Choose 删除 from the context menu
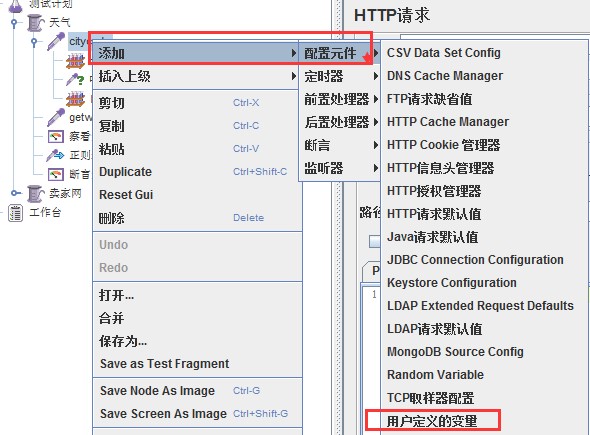 tap(197, 218)
